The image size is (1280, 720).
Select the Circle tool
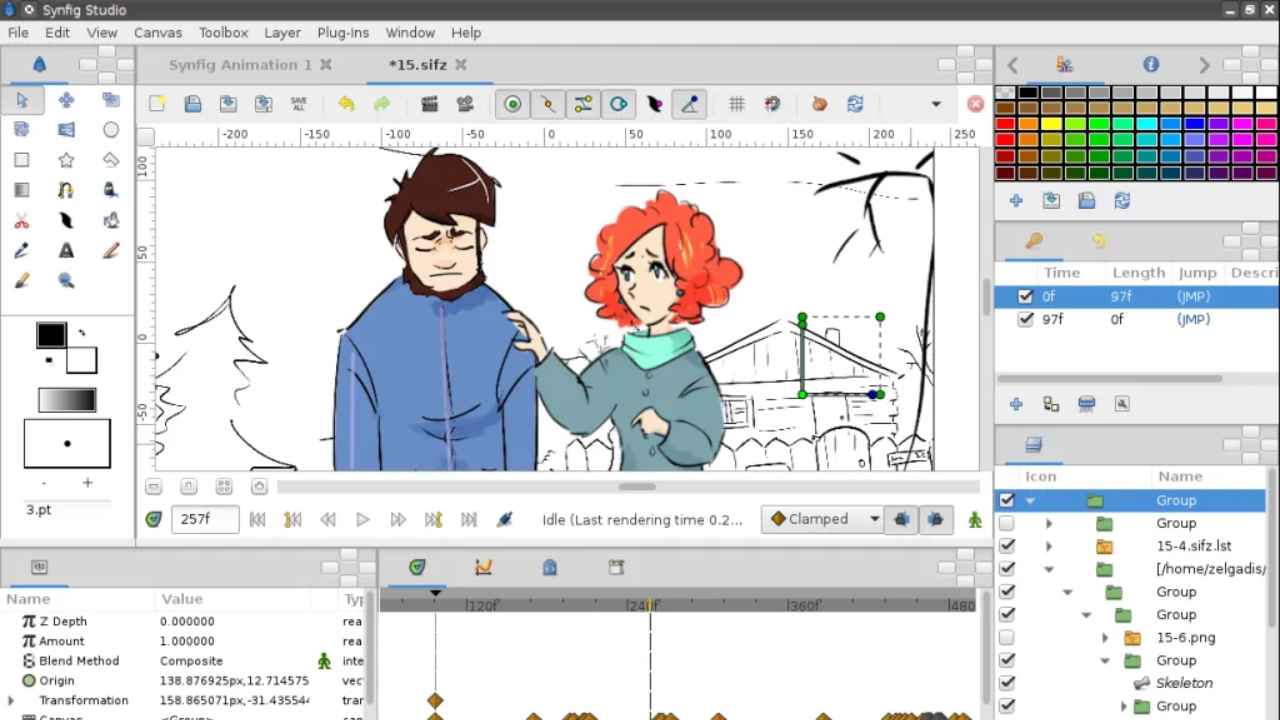pyautogui.click(x=111, y=130)
